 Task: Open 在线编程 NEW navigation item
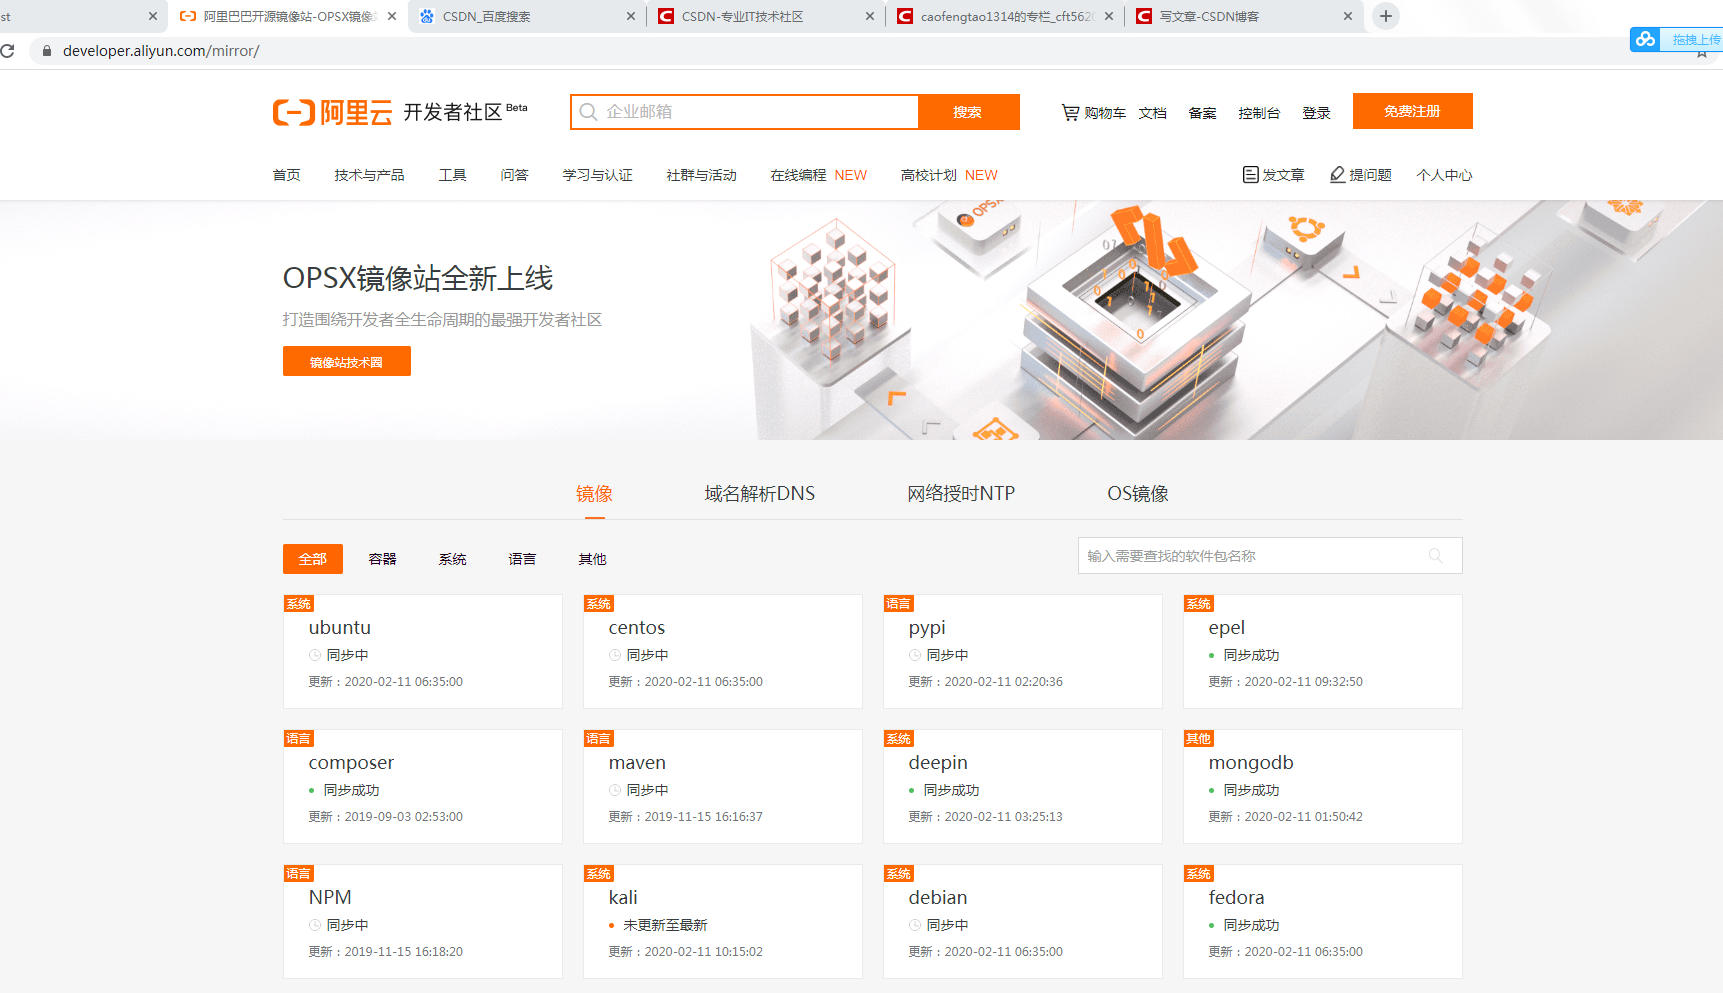(x=818, y=175)
